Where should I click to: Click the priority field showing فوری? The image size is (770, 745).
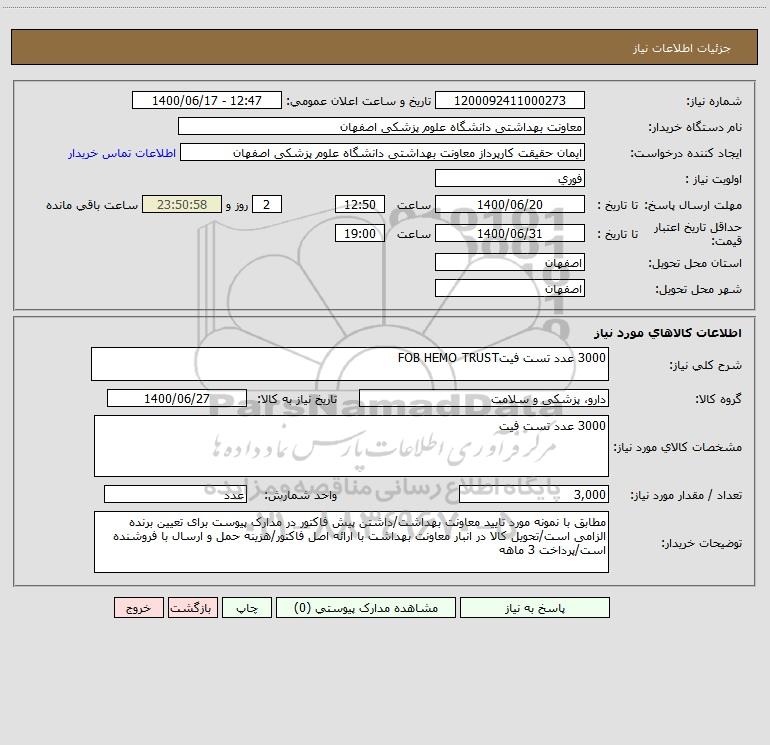click(x=510, y=179)
